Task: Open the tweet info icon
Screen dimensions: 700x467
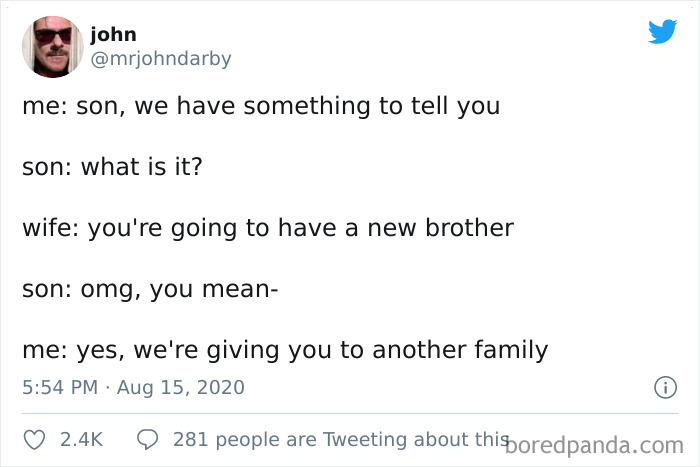Action: coord(660,387)
